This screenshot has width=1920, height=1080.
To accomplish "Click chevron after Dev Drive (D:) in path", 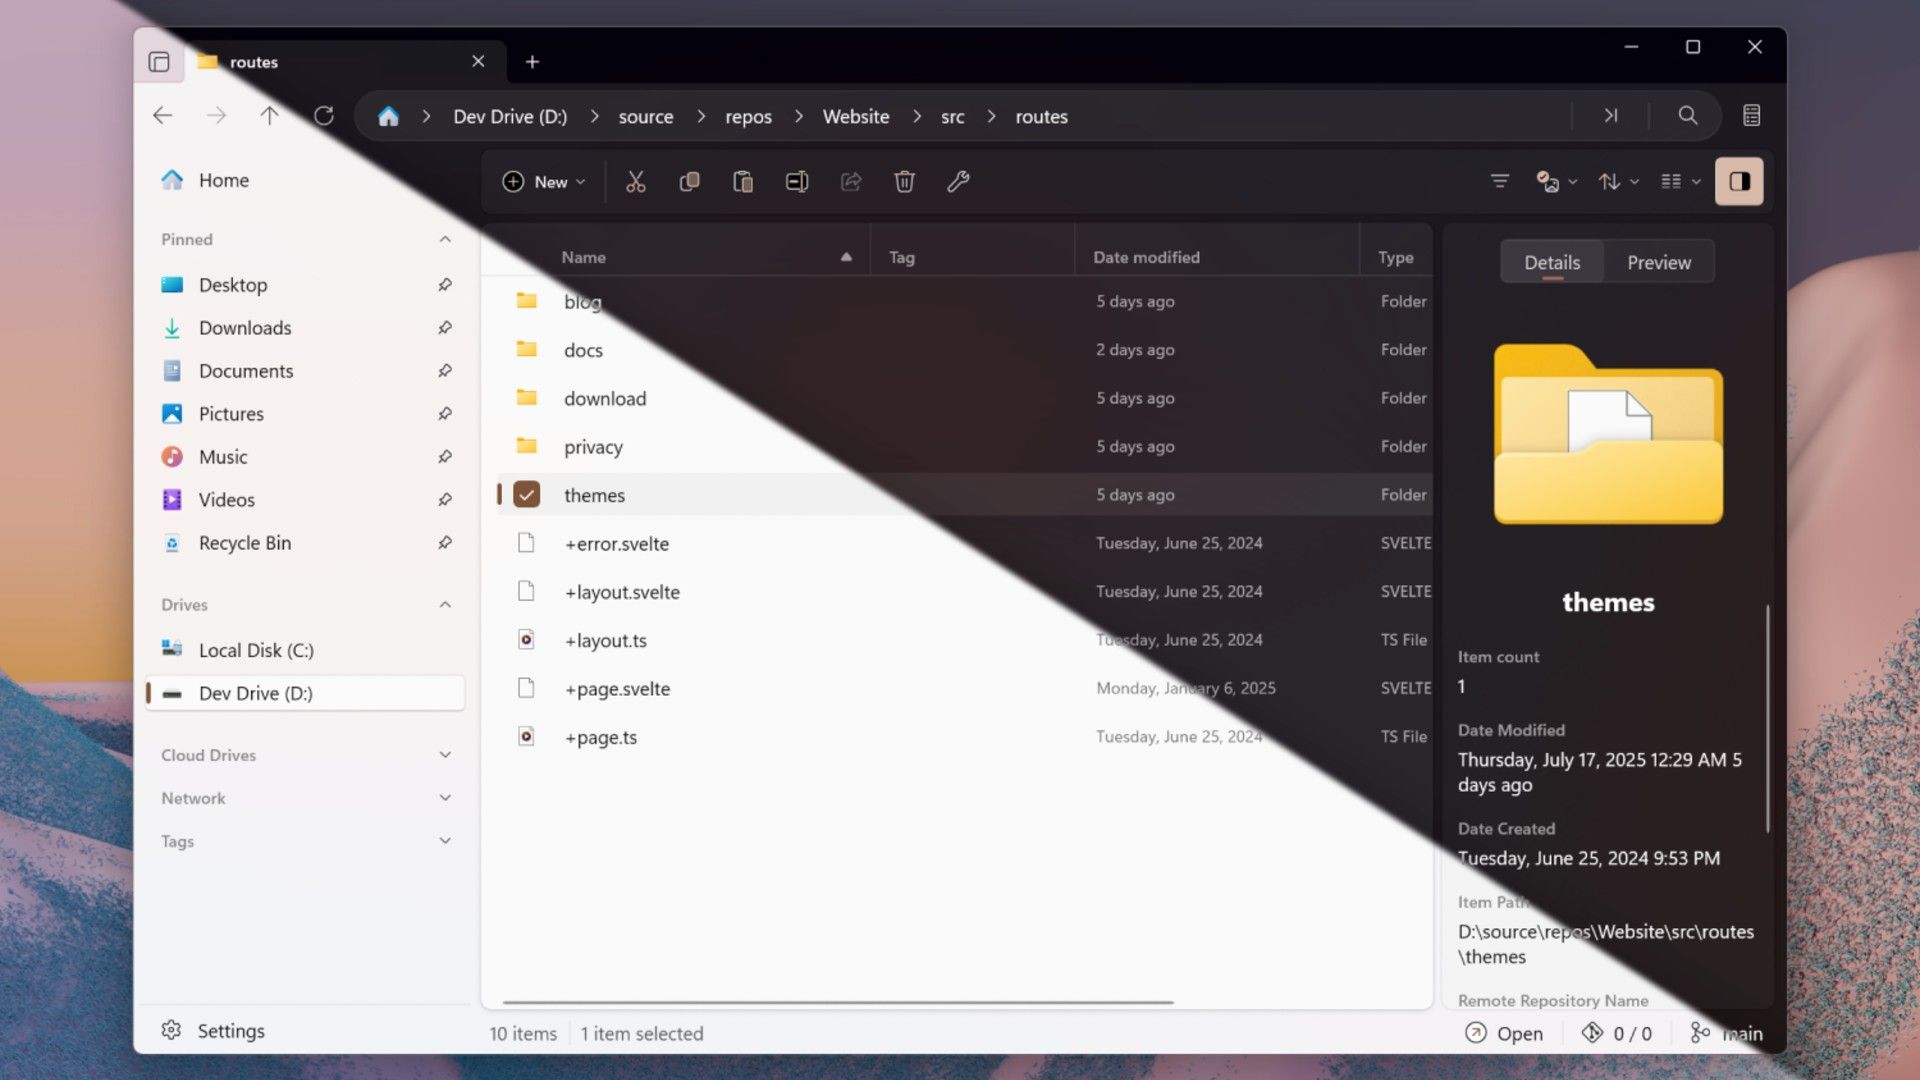I will (594, 116).
